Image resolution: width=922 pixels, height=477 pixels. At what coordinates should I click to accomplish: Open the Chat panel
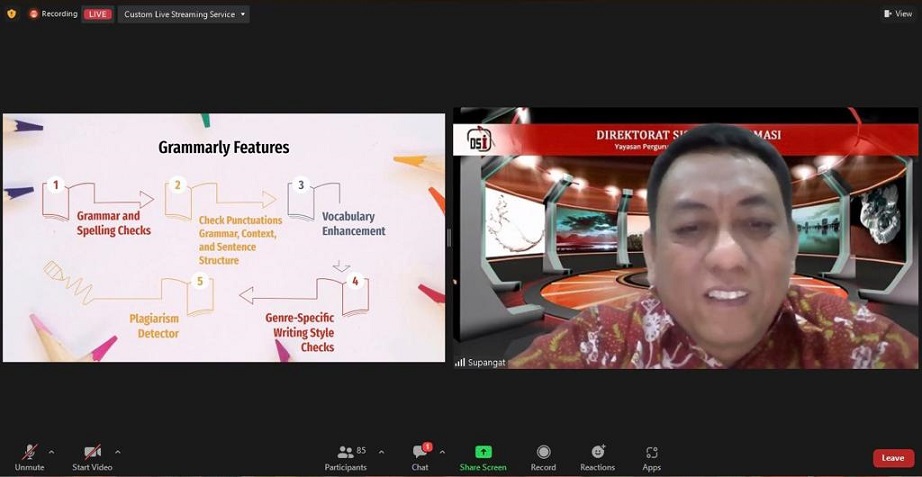(420, 452)
